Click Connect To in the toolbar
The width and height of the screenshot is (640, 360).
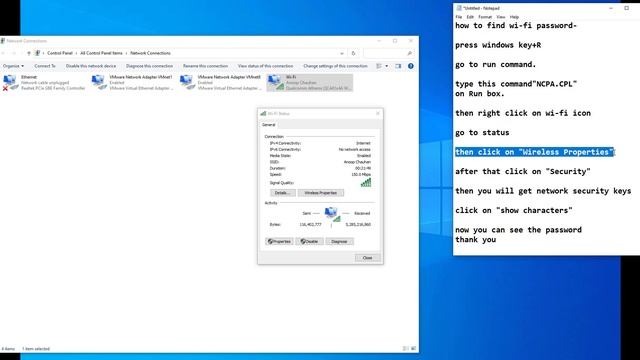(x=45, y=66)
